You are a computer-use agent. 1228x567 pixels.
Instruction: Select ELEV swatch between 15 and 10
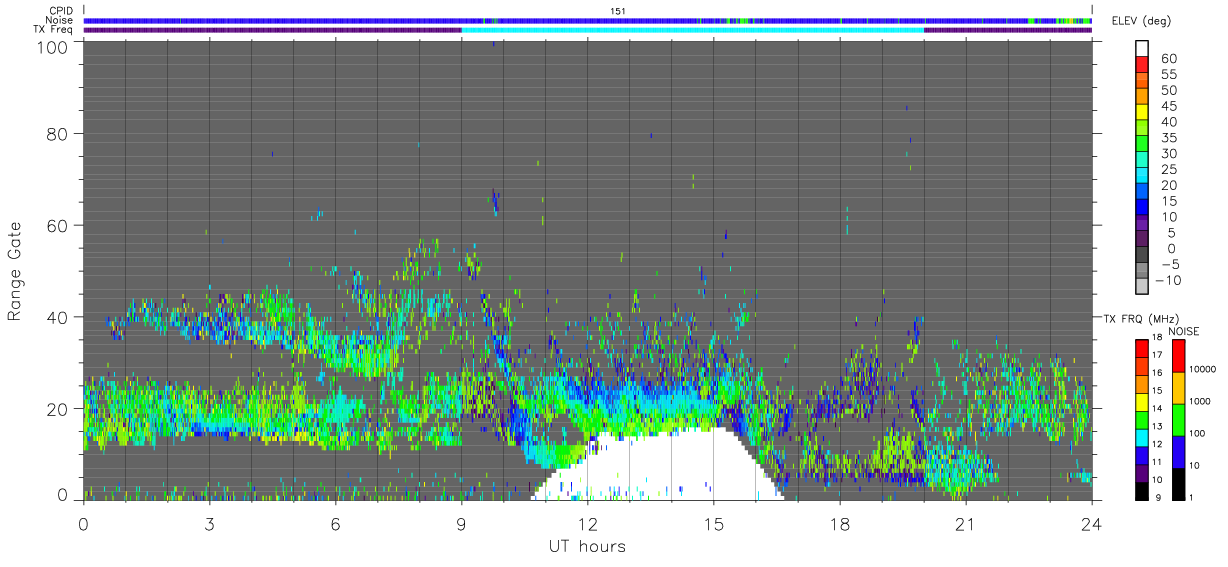pos(1142,207)
